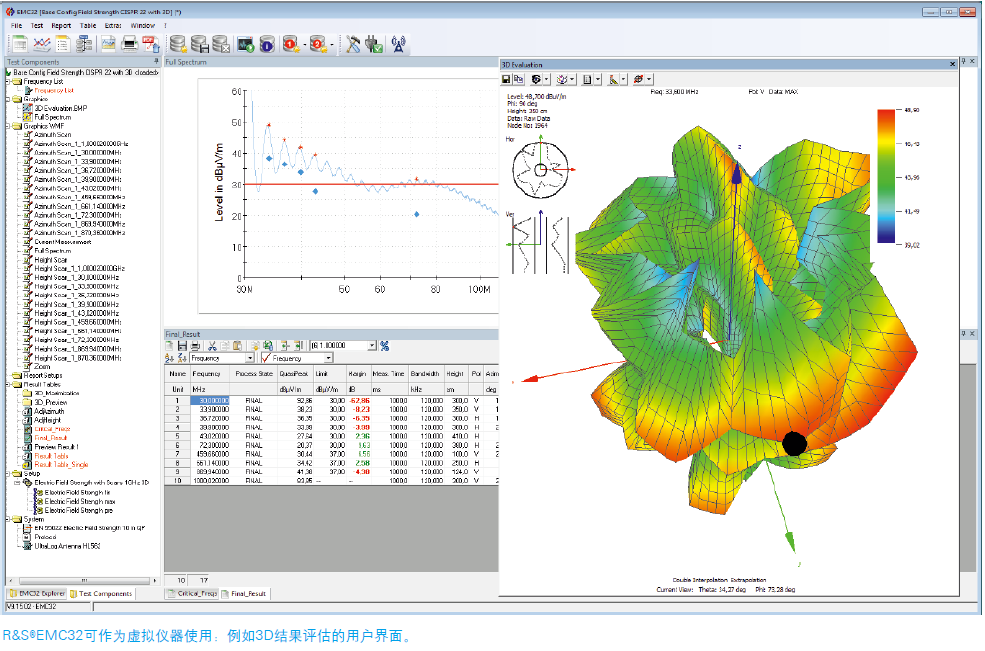The height and width of the screenshot is (651, 985).
Task: Open the Window menu
Action: 143,26
